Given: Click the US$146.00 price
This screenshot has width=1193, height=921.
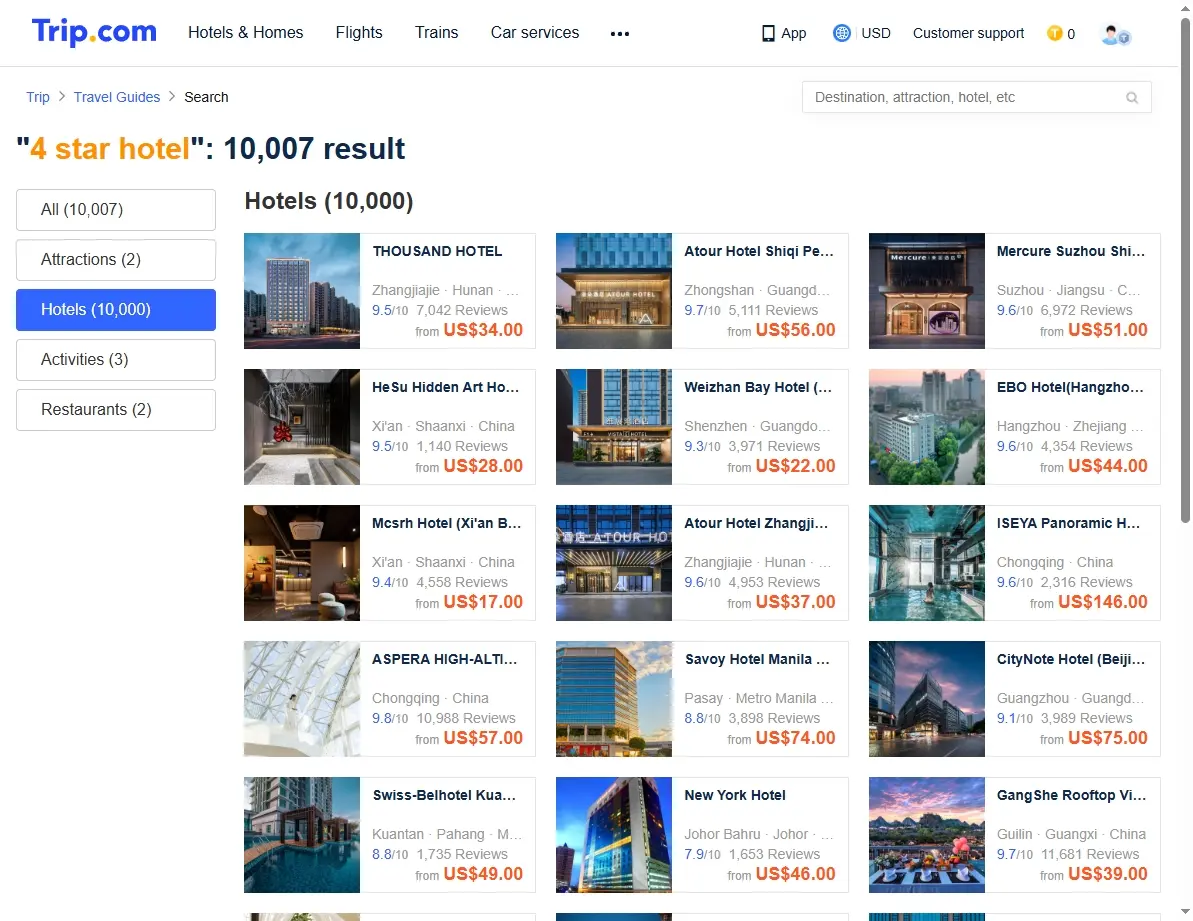Looking at the screenshot, I should click(1102, 602).
